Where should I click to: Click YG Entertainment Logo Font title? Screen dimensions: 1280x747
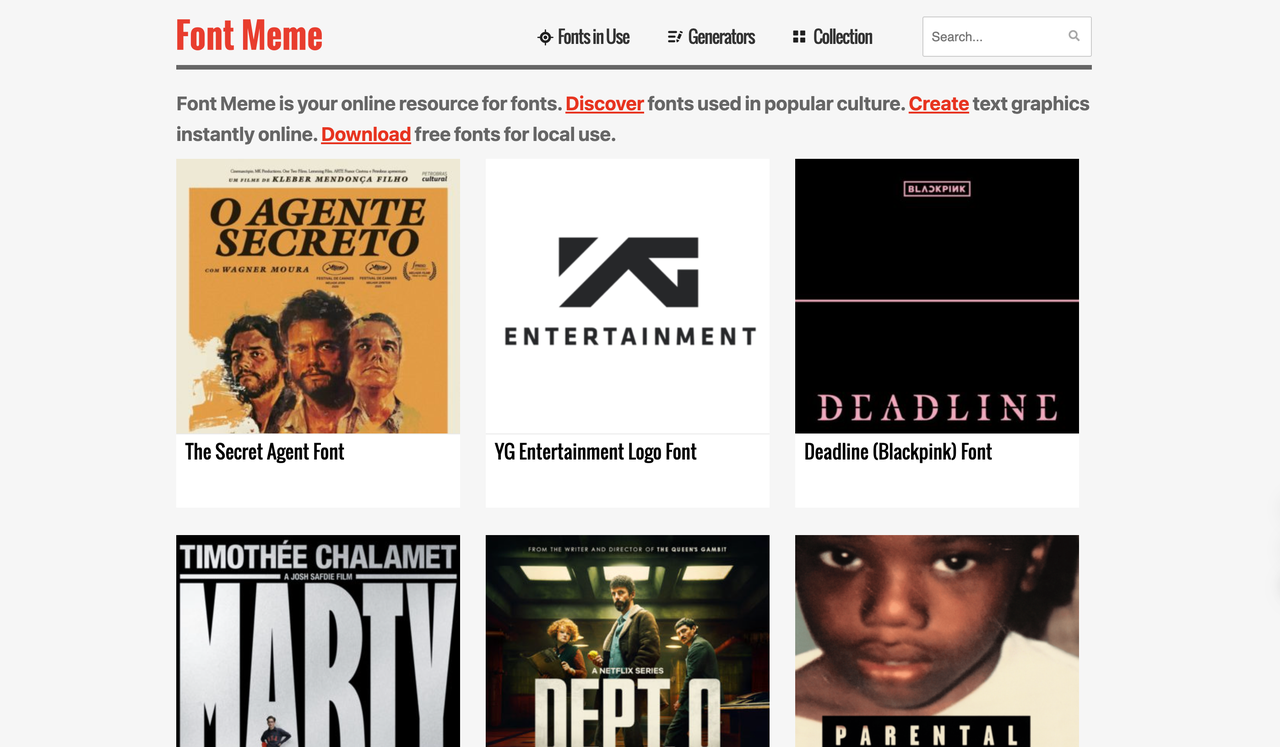[595, 452]
